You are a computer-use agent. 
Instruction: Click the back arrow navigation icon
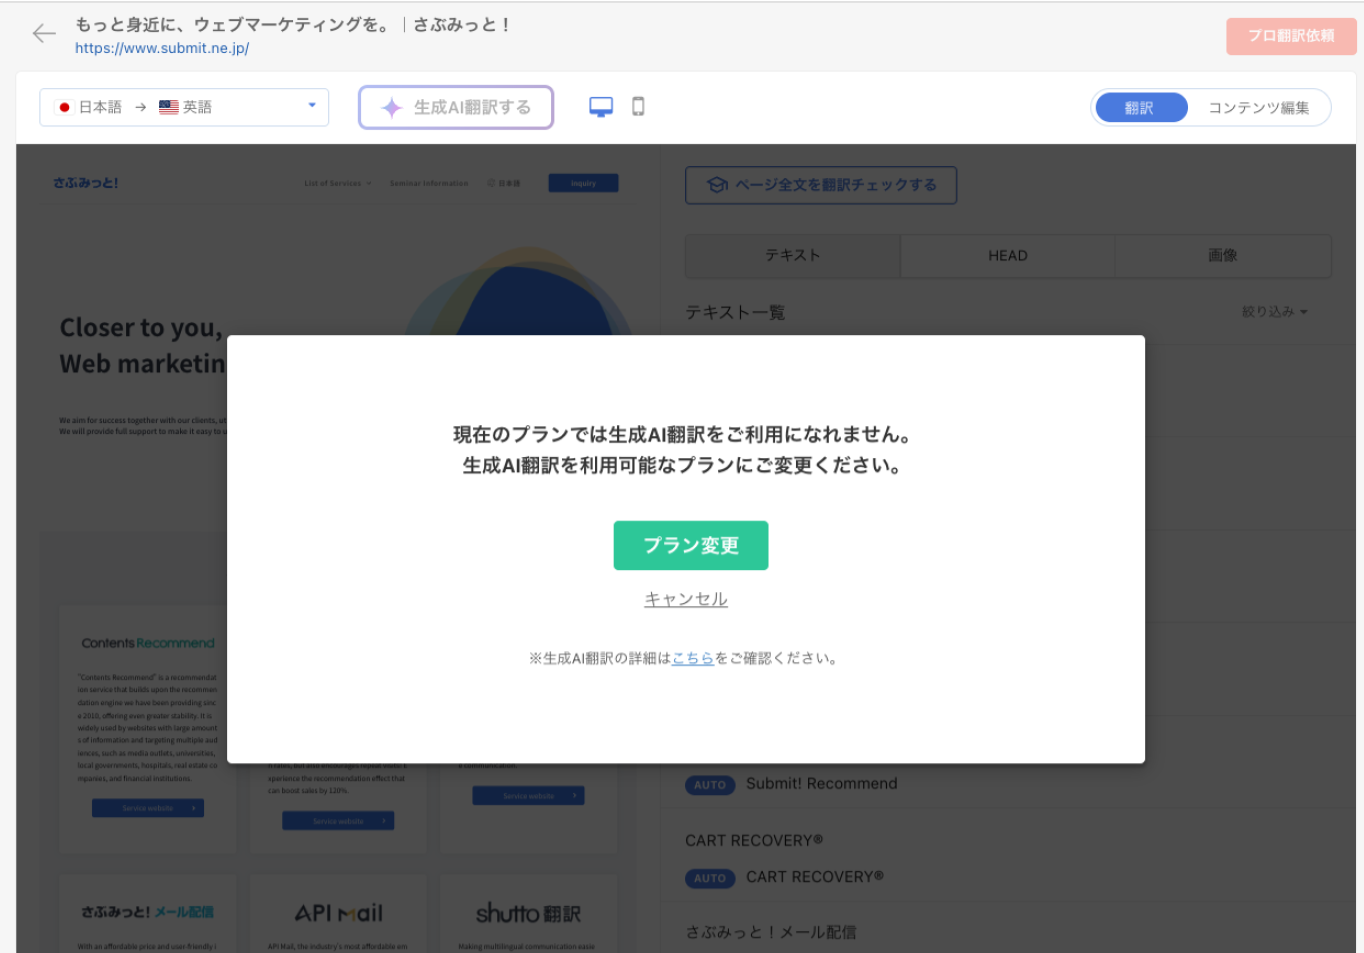44,33
